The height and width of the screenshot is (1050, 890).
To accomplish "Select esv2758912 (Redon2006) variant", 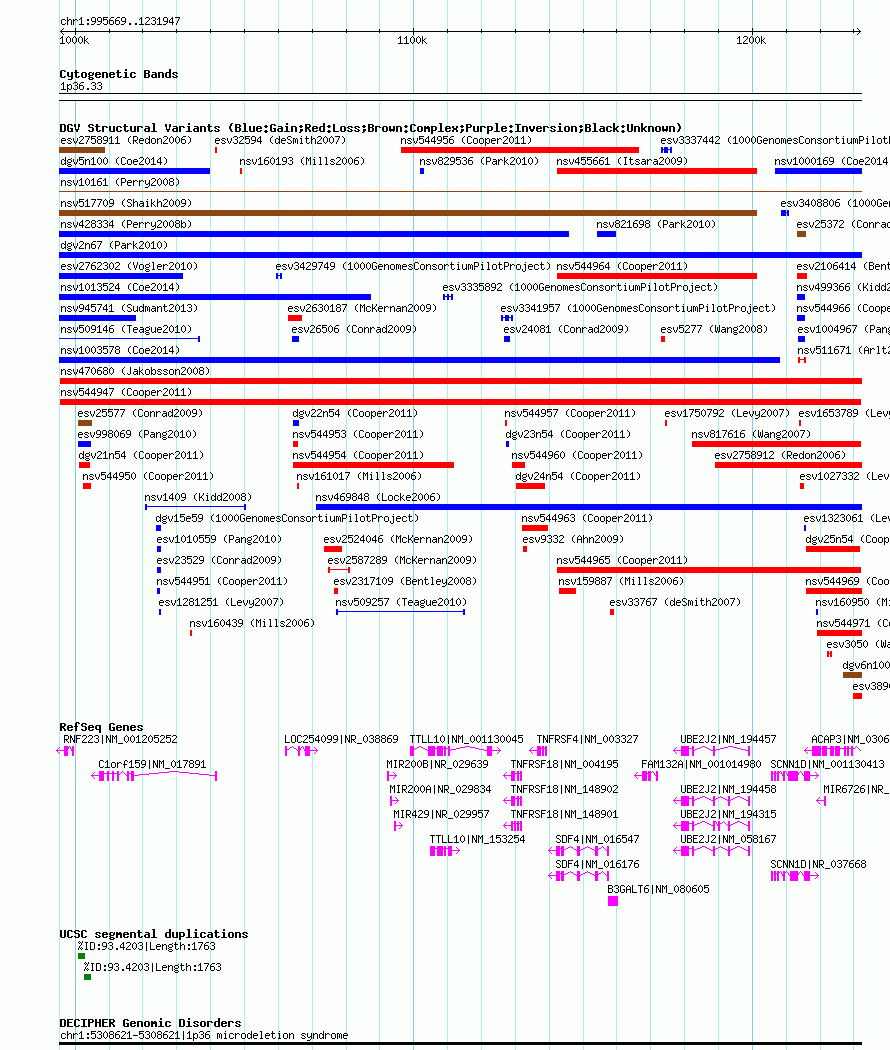I will [x=780, y=455].
